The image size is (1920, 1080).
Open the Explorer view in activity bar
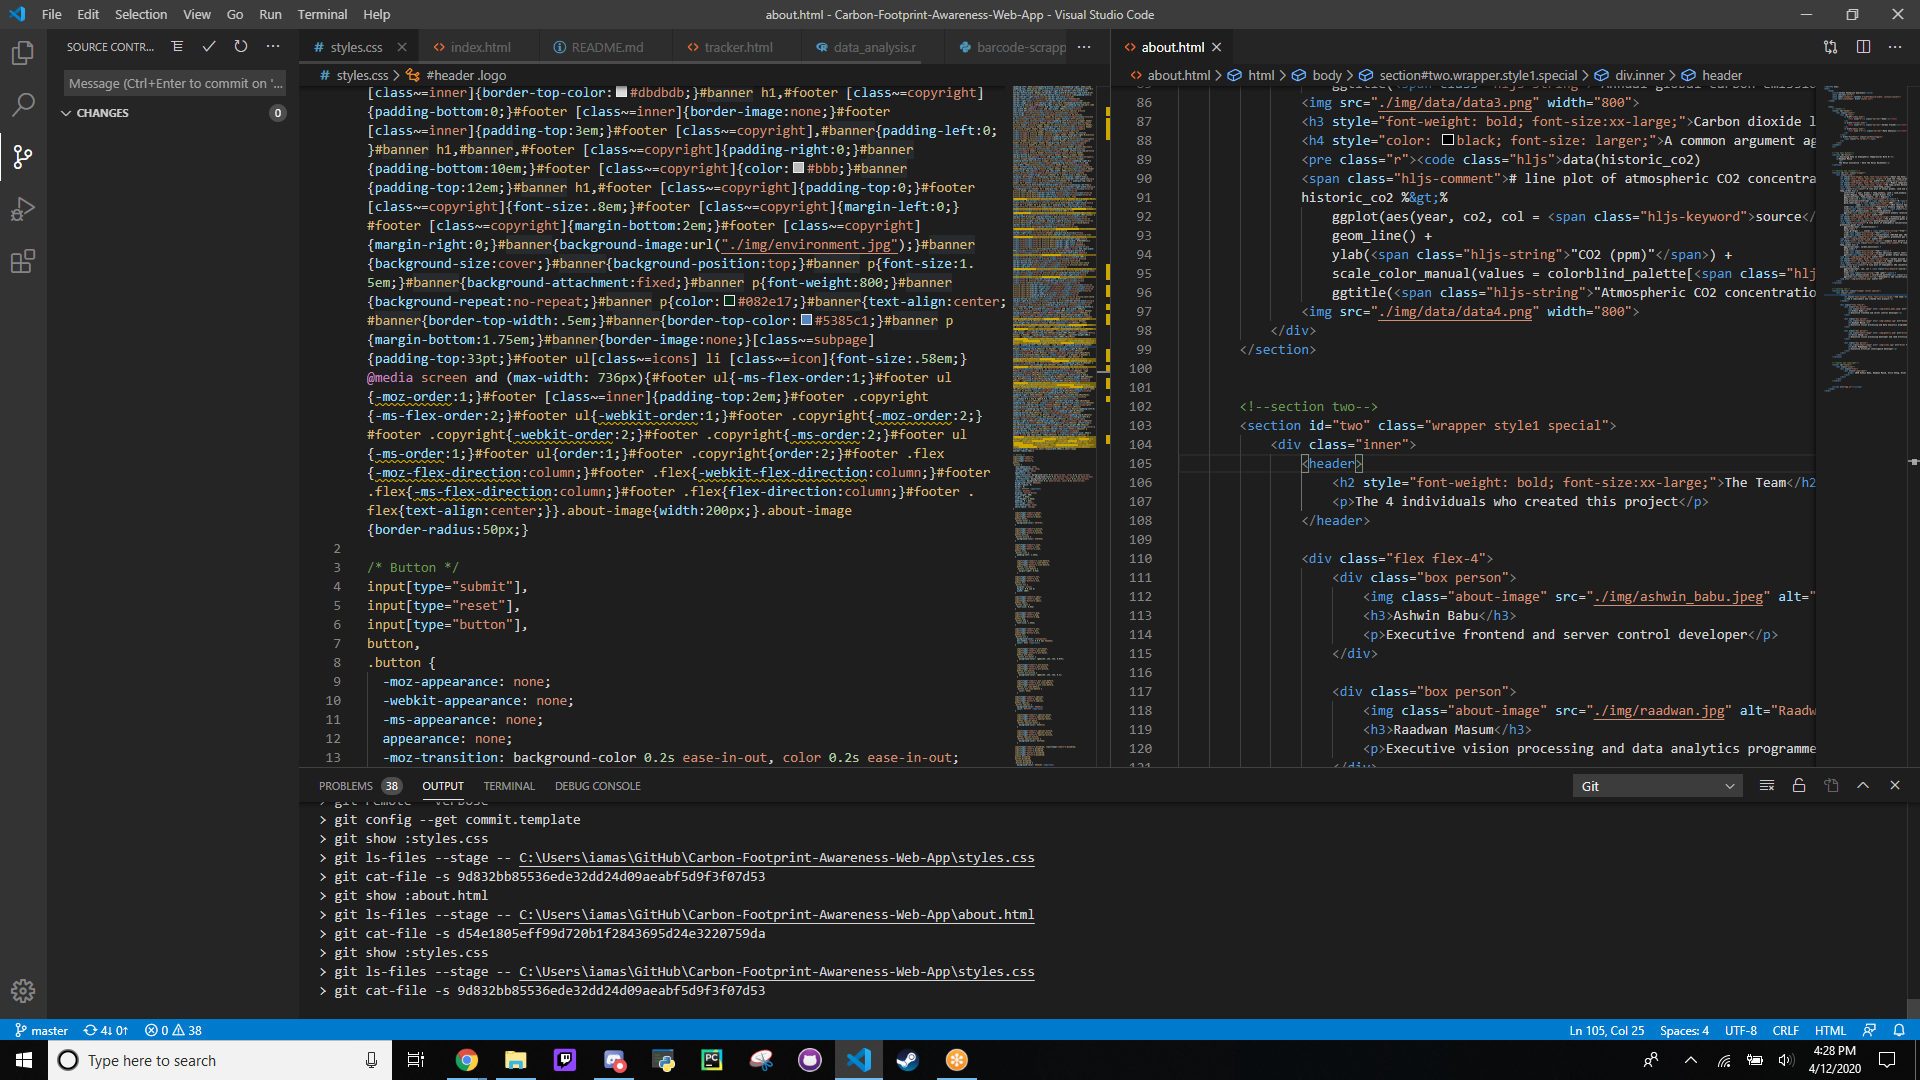click(22, 53)
